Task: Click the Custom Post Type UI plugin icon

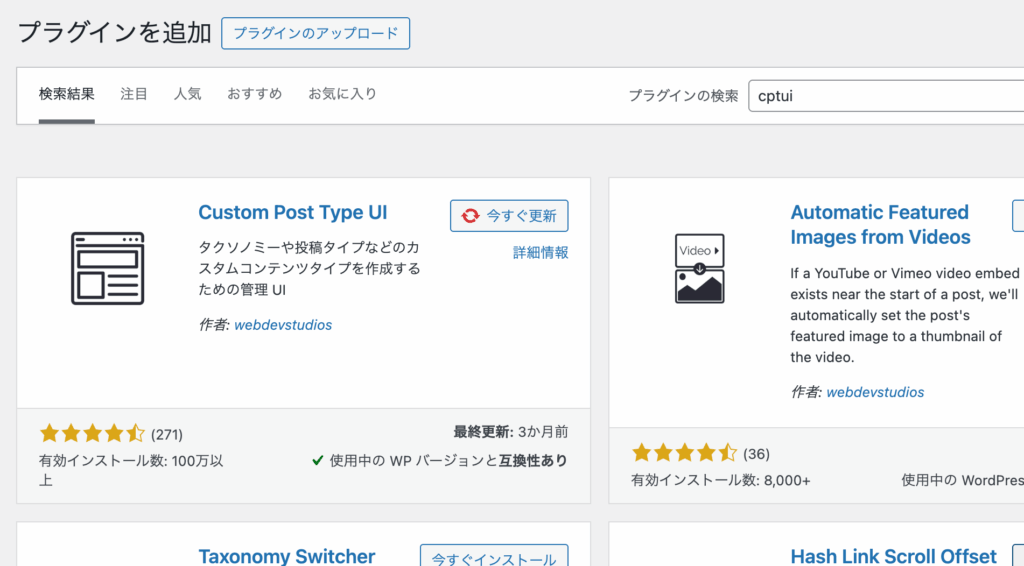Action: click(108, 268)
